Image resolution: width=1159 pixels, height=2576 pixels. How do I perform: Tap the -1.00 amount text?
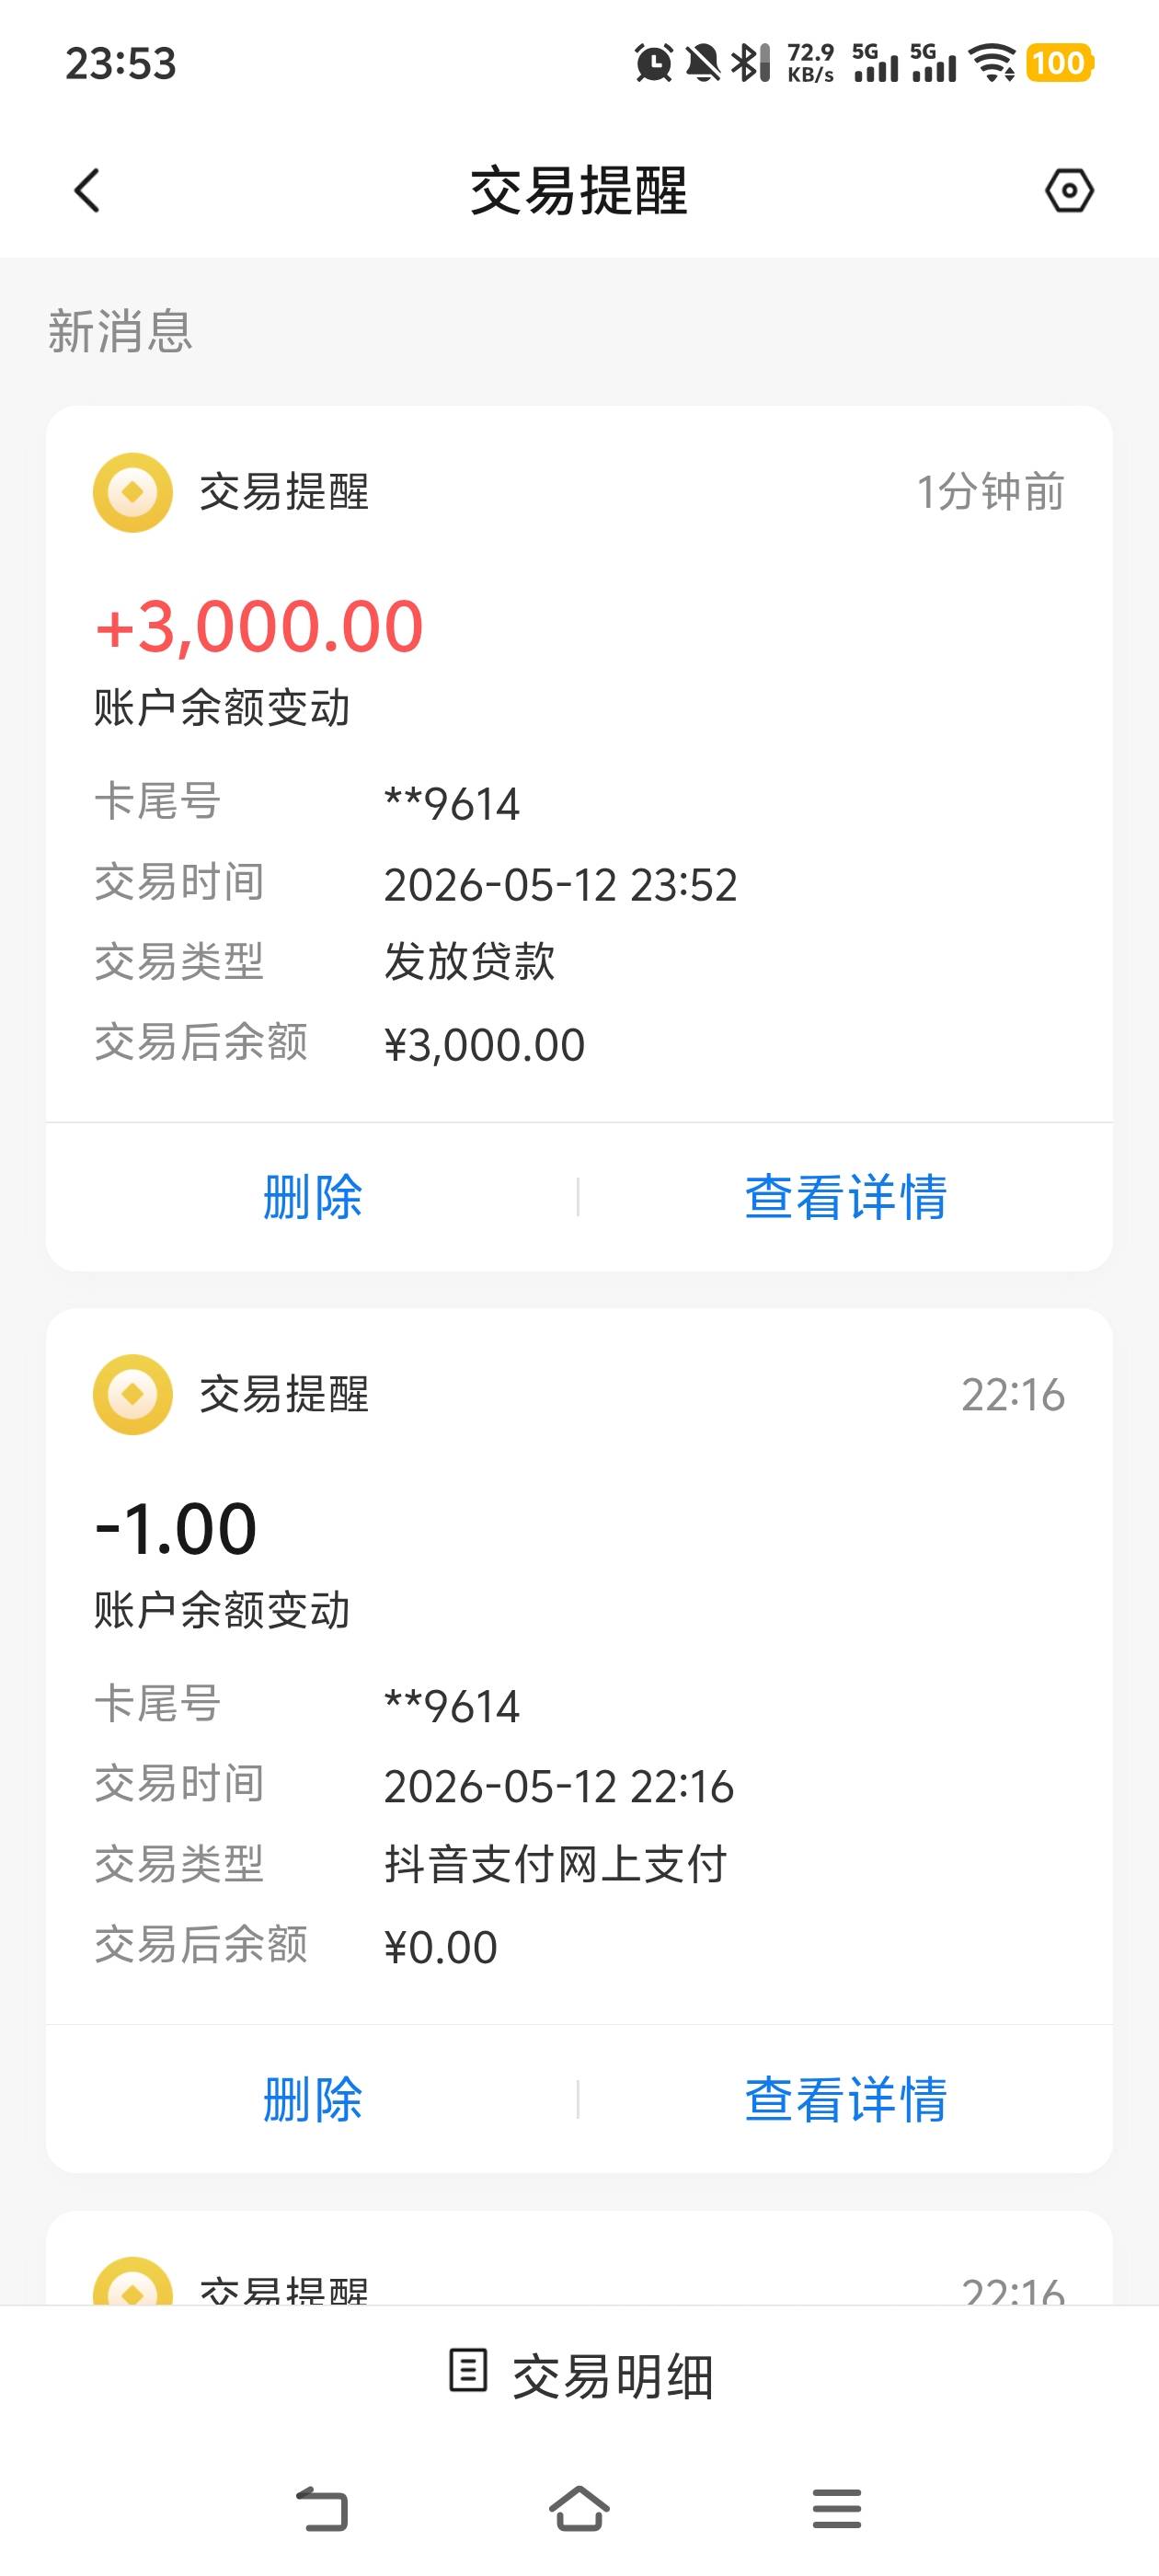pos(175,1529)
